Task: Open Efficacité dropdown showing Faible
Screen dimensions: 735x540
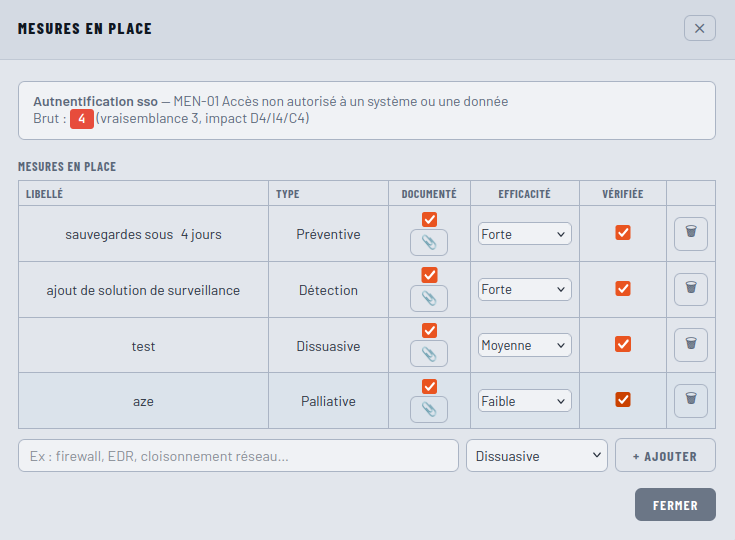Action: click(525, 401)
